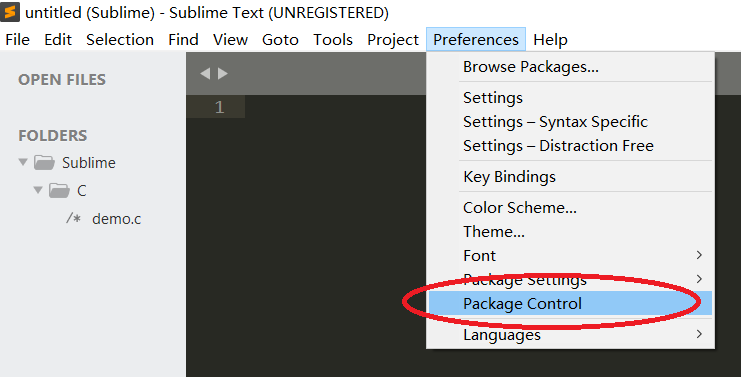Open Settings – Syntax Specific

(570, 122)
